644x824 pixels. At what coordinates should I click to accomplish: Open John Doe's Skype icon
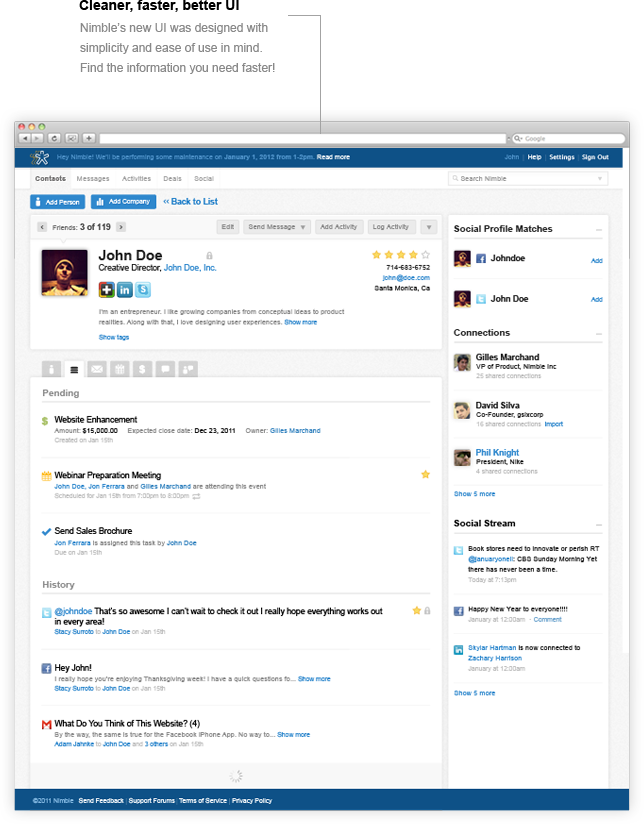pyautogui.click(x=143, y=290)
